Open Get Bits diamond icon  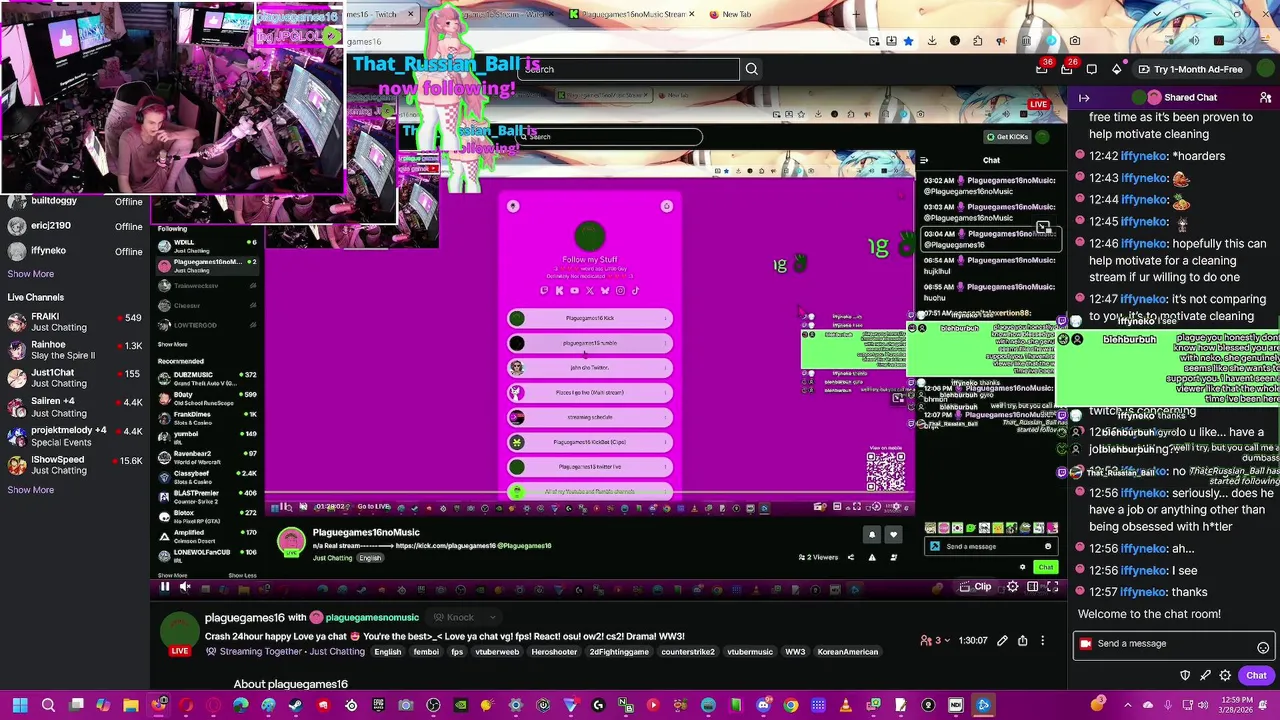[x=1117, y=69]
